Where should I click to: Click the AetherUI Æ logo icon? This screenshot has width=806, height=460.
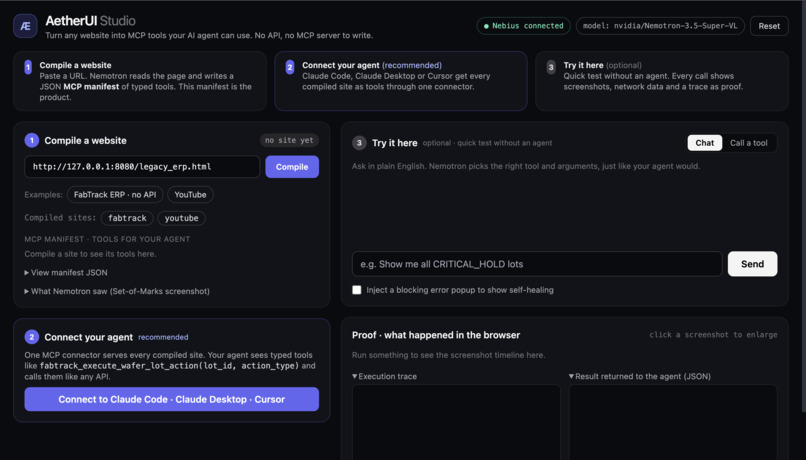(x=25, y=26)
